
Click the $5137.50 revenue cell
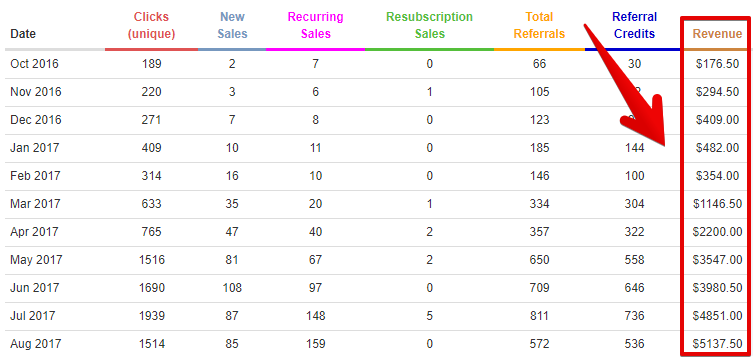pyautogui.click(x=717, y=344)
